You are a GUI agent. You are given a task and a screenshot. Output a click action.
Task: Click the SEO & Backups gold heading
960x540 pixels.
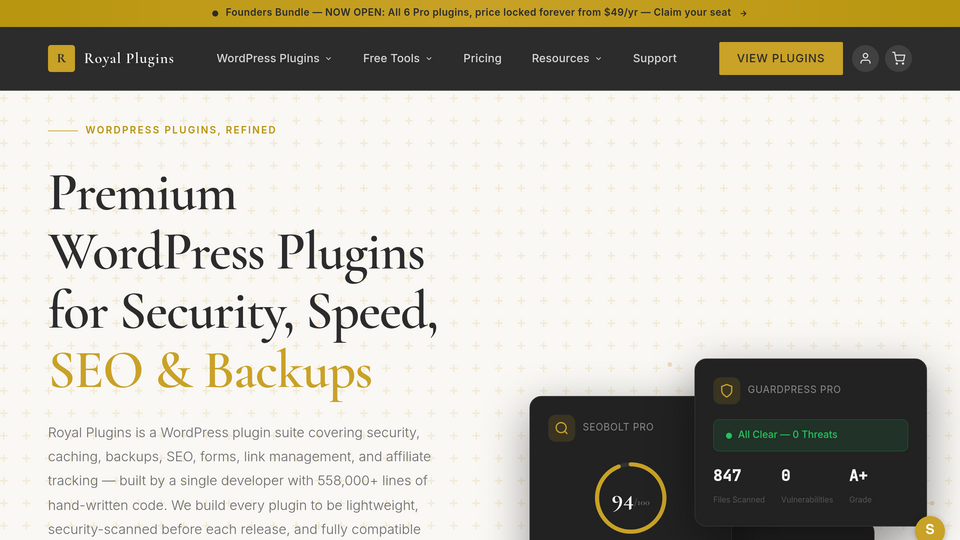click(x=211, y=371)
